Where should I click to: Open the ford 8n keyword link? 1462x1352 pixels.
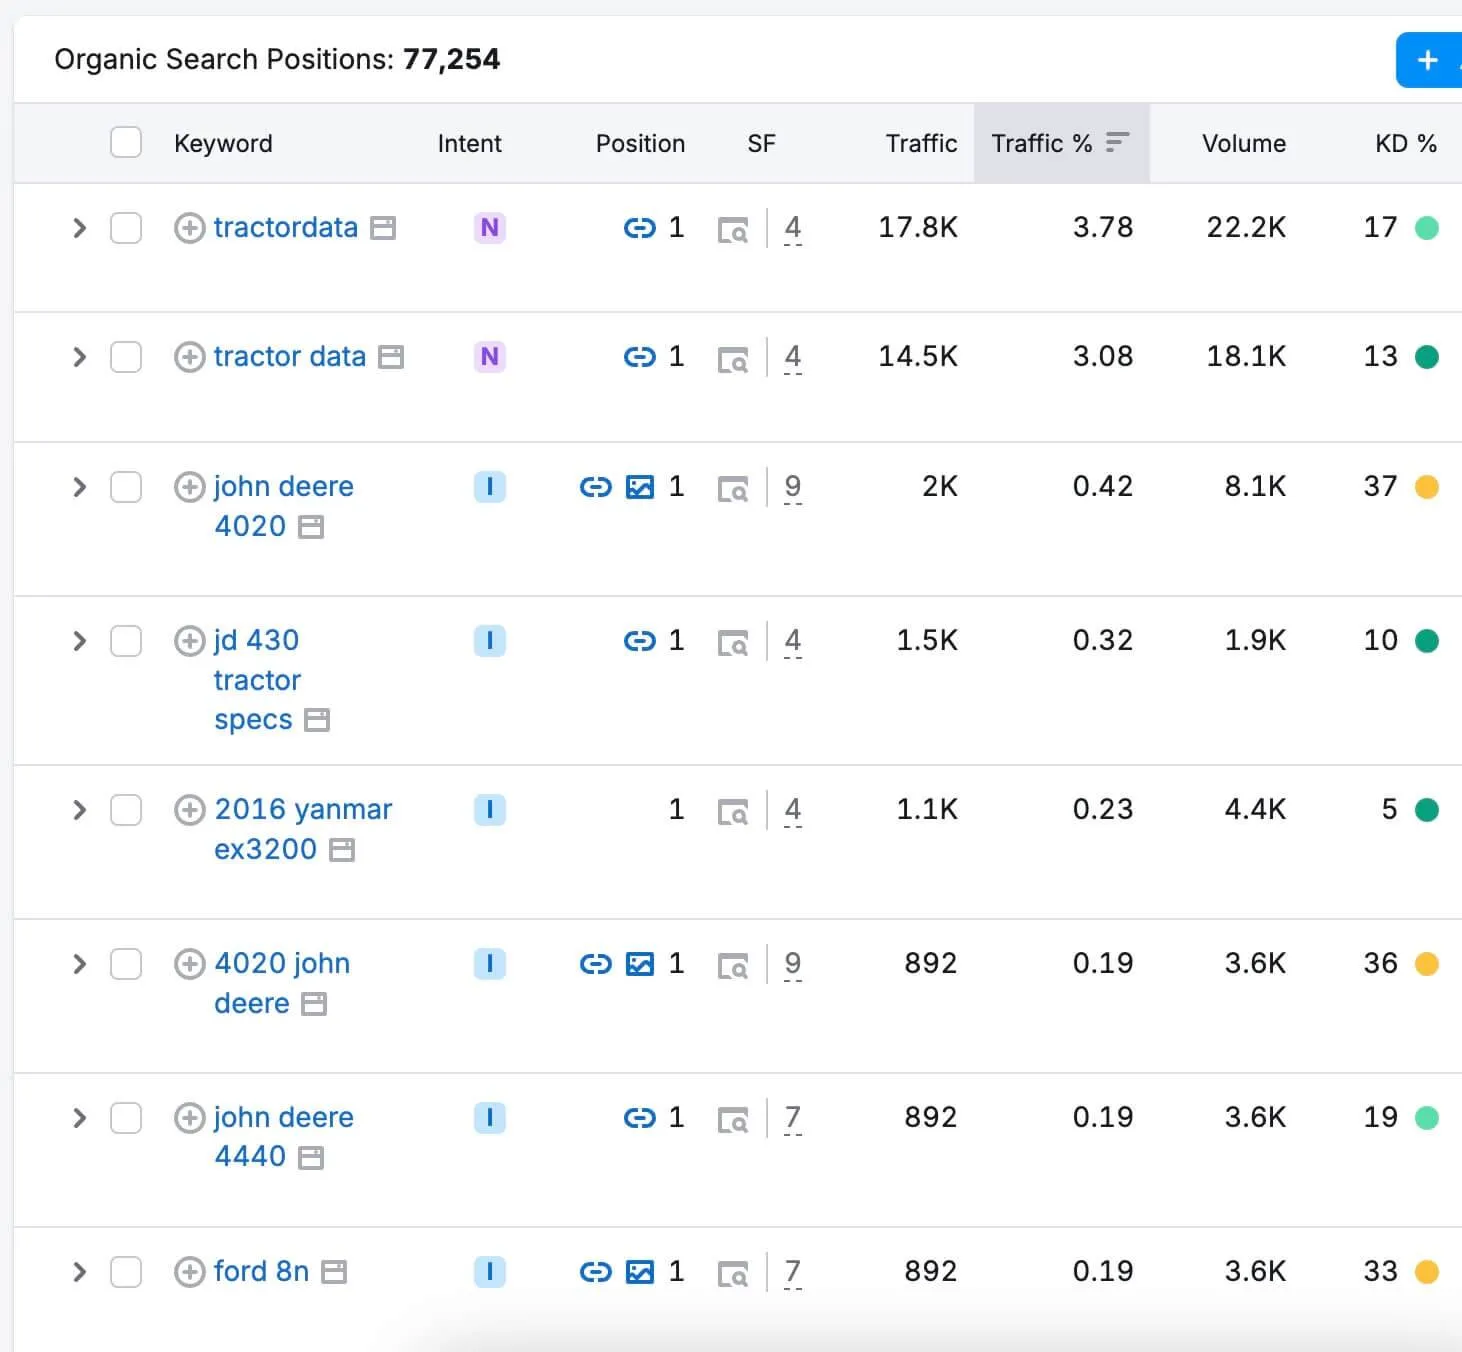point(261,1271)
